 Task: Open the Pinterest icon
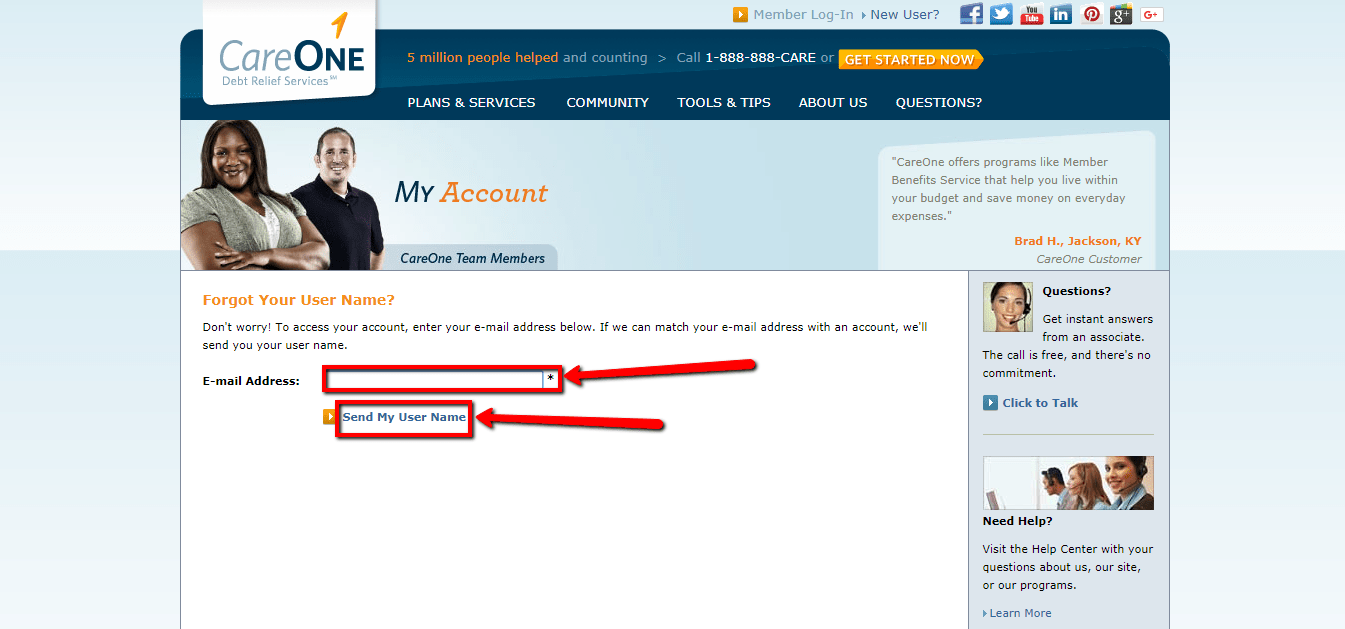tap(1090, 14)
